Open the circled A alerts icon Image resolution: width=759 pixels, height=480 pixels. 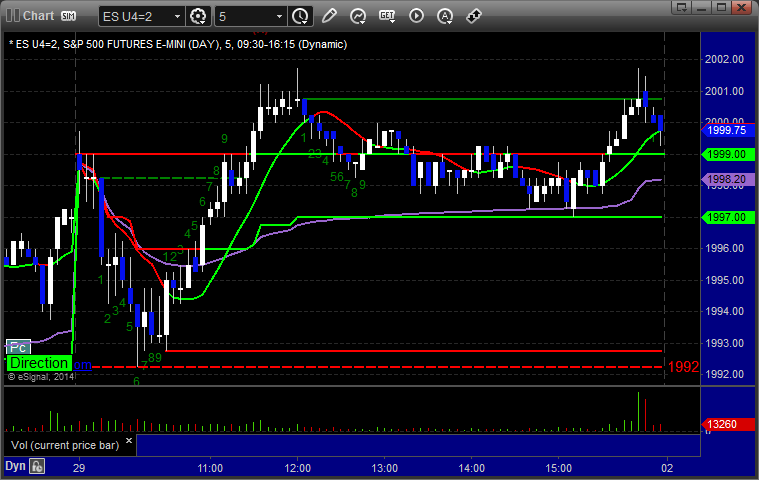(445, 16)
